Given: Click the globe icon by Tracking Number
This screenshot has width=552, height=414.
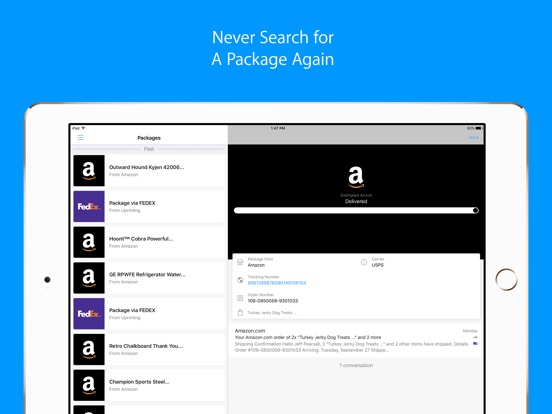Looking at the screenshot, I should 240,280.
